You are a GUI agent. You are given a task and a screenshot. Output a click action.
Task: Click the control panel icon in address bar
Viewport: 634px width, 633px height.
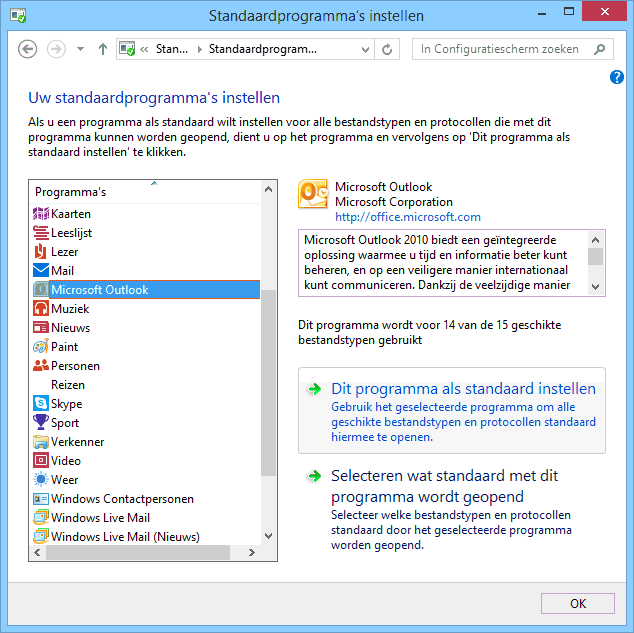pos(127,49)
